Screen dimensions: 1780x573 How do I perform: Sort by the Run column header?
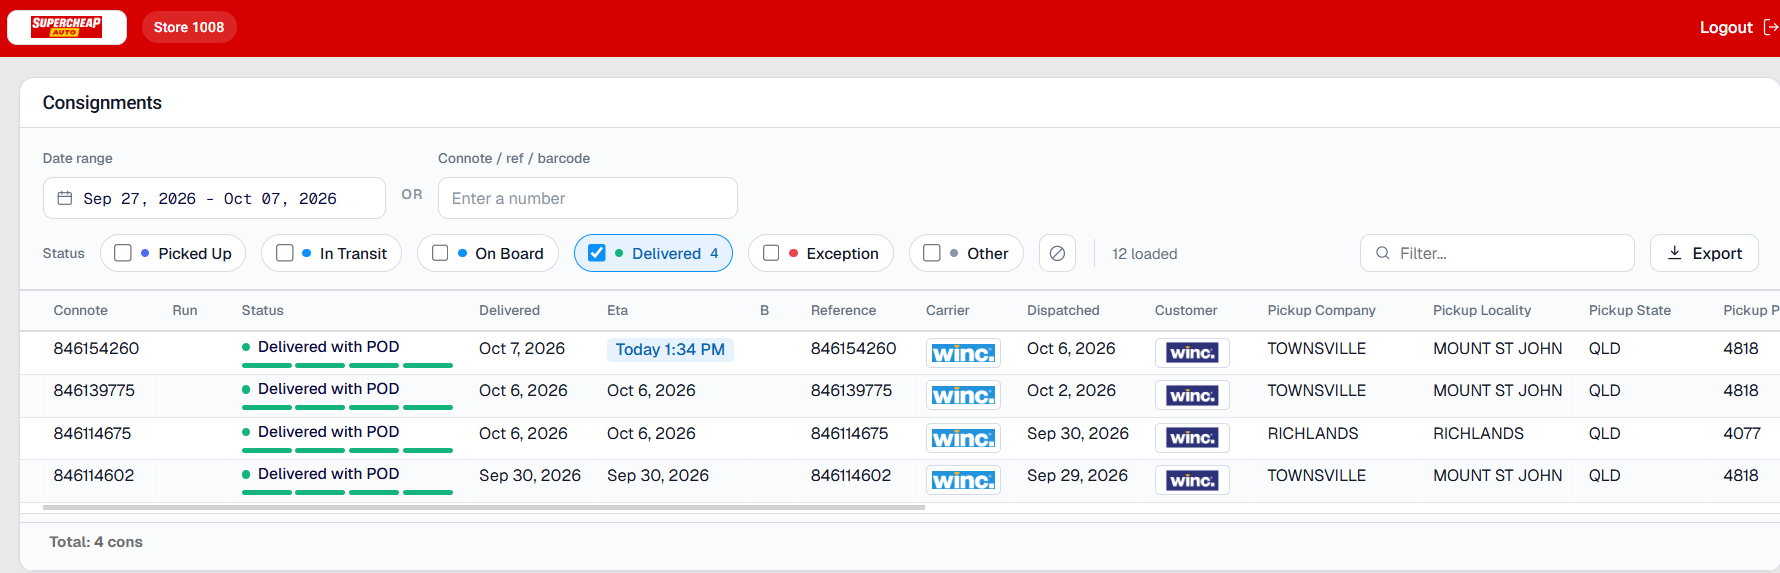pos(184,310)
